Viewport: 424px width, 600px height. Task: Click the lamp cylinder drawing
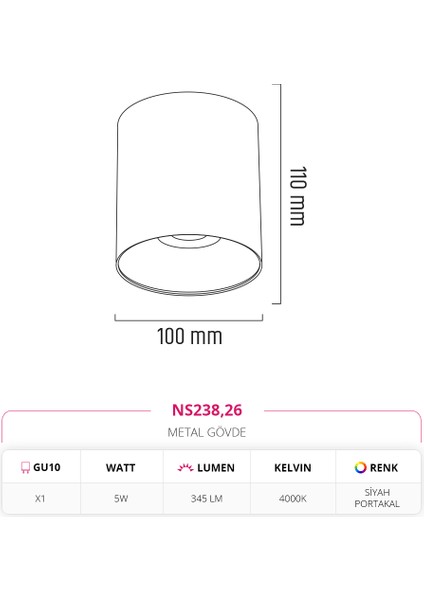point(189,193)
